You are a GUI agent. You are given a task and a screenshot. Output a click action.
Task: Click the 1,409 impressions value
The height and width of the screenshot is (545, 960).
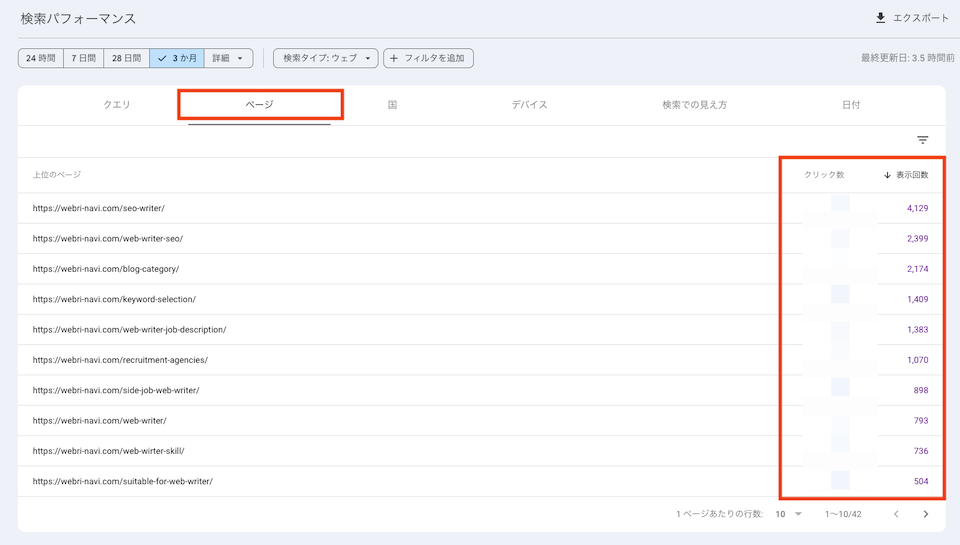click(x=917, y=299)
